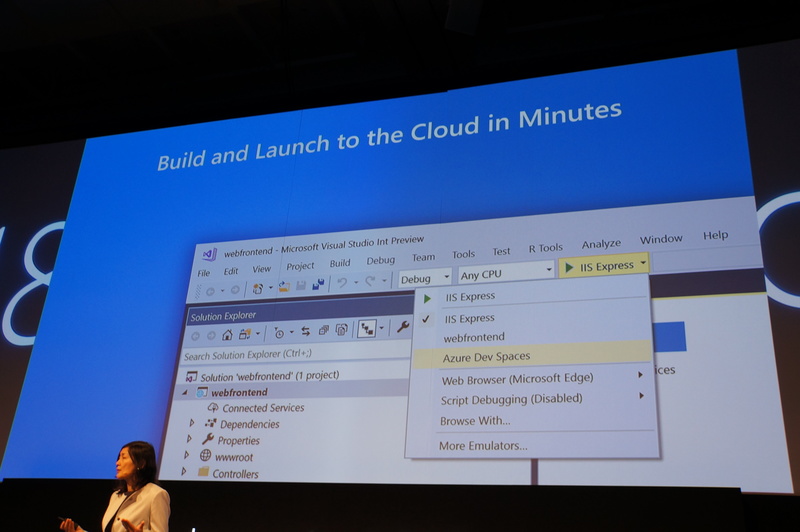
Task: Open the Any CPU platform dropdown
Action: (x=549, y=268)
